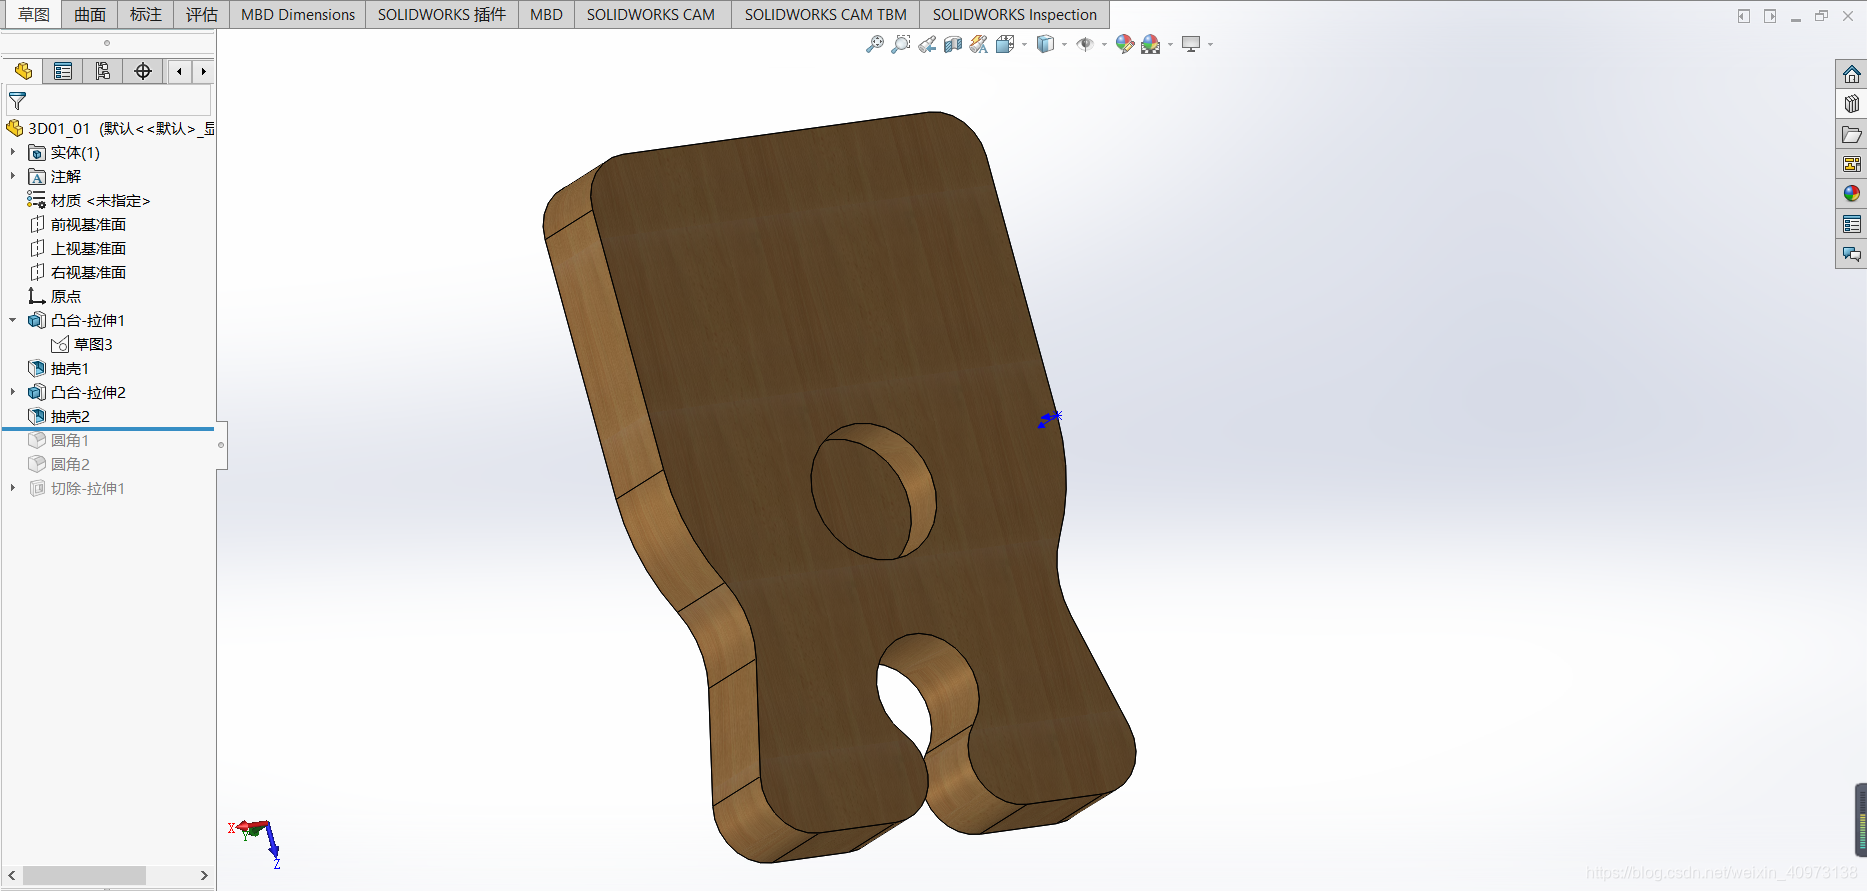Viewport: 1867px width, 891px height.
Task: Expand the 凸台-拉伸2 feature
Action: [x=13, y=392]
